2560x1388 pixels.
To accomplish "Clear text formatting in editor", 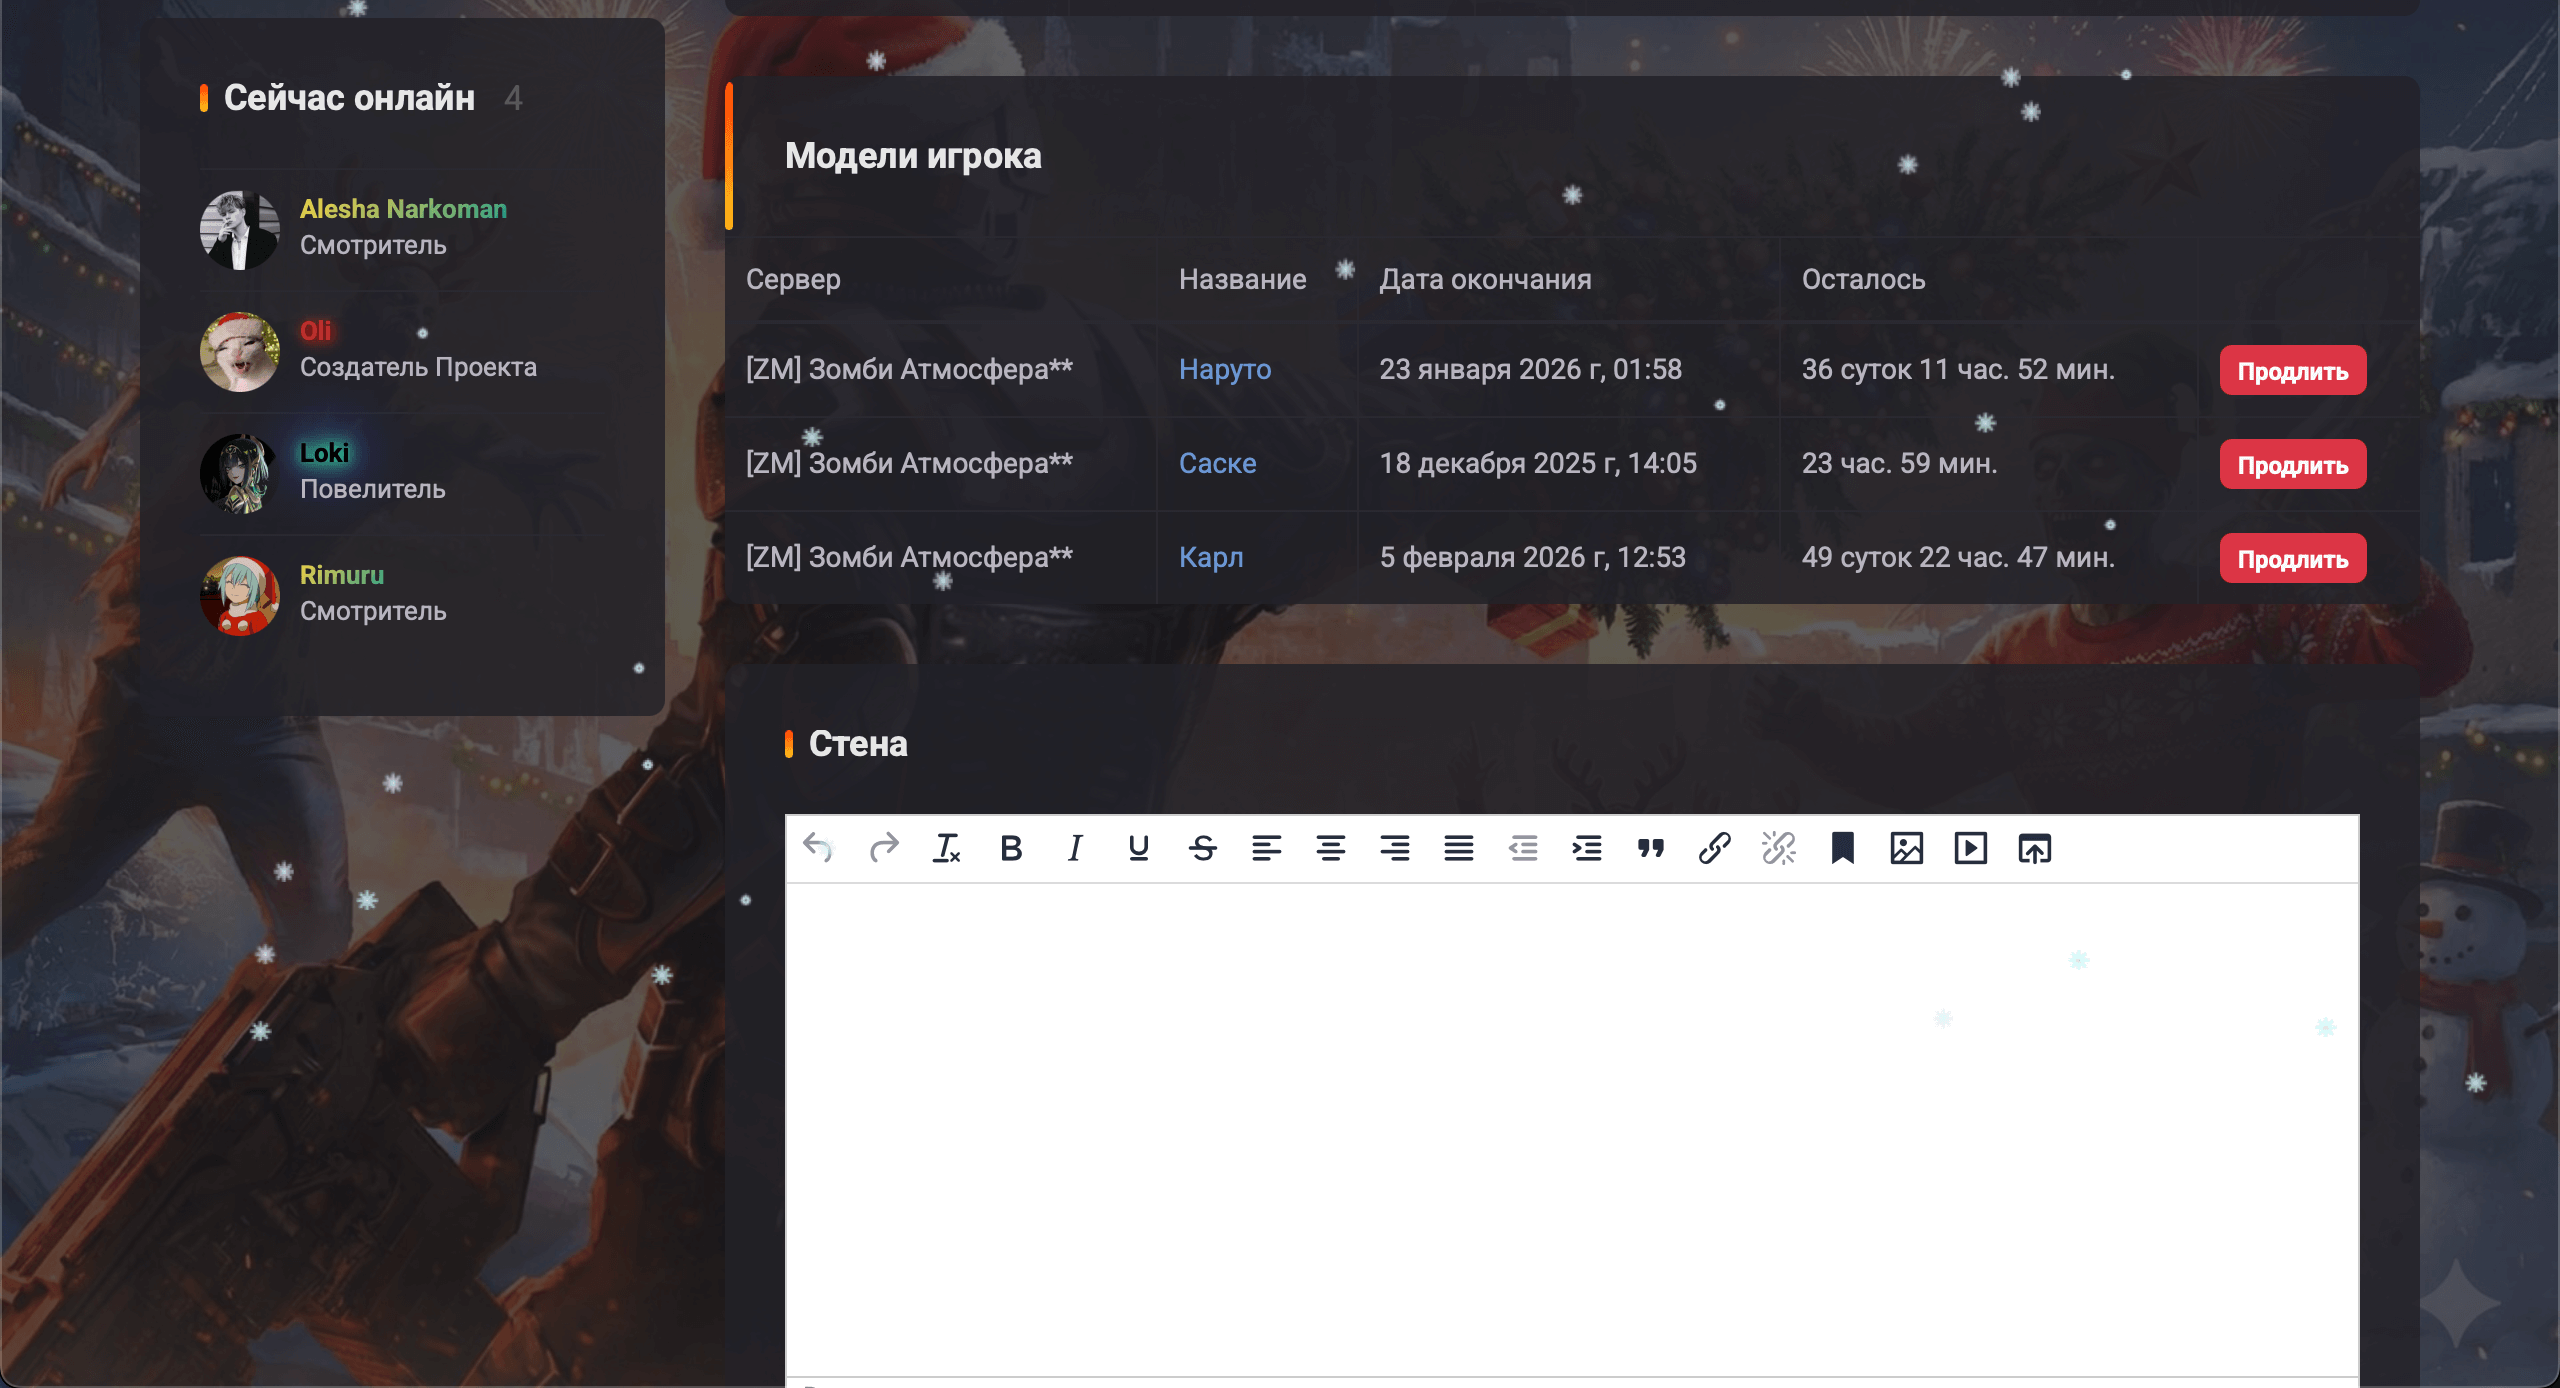I will click(946, 848).
